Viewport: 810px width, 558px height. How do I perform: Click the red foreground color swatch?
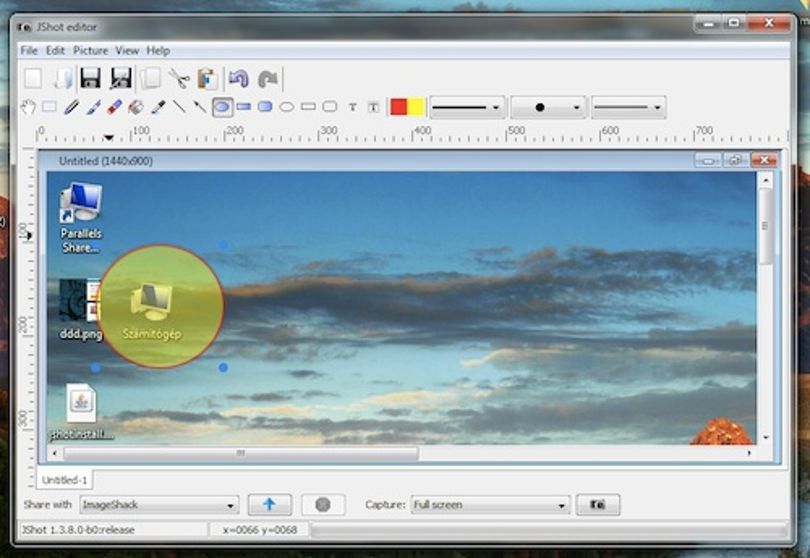click(398, 107)
